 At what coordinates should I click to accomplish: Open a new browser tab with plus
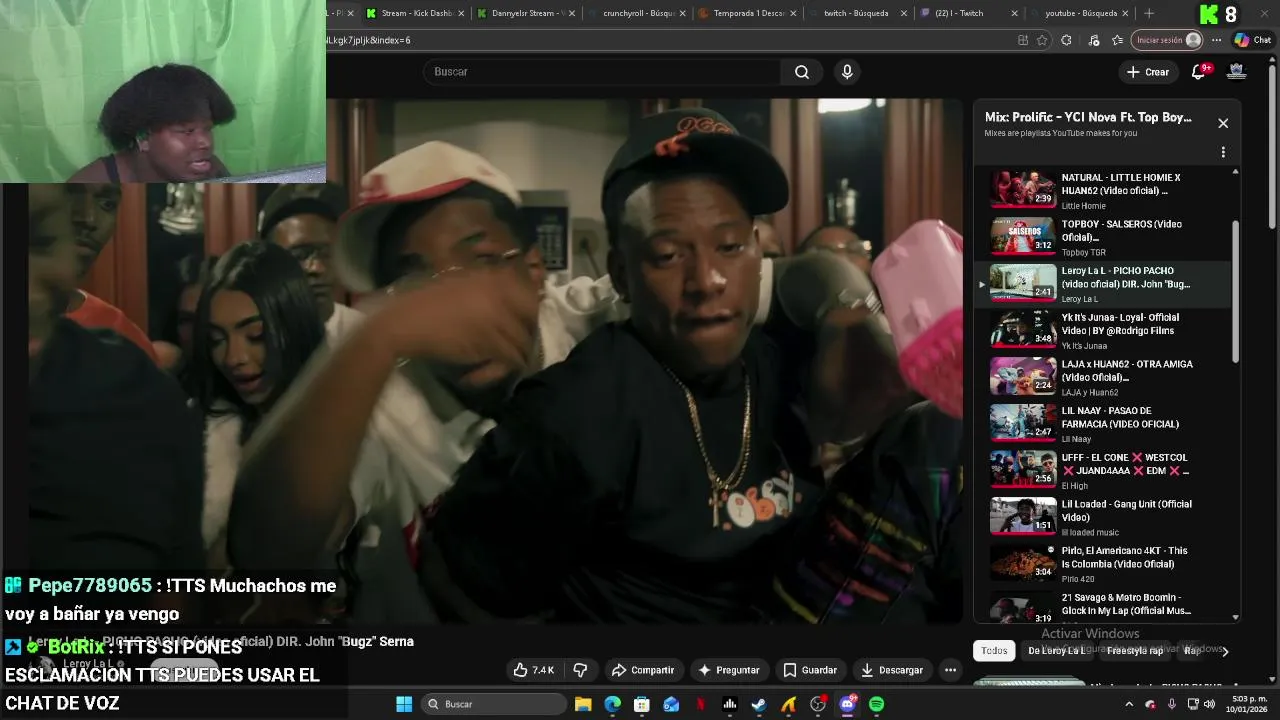pos(1149,13)
